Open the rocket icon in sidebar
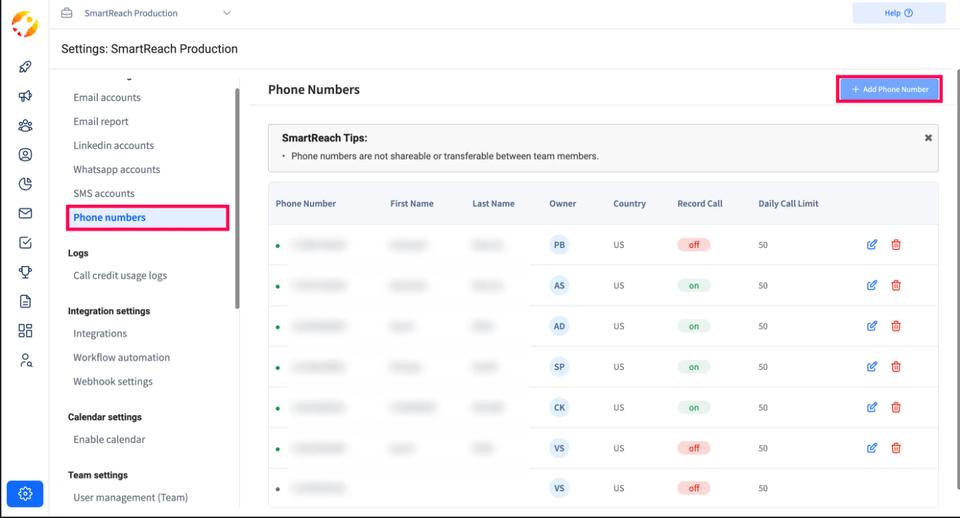960x518 pixels. click(x=25, y=67)
